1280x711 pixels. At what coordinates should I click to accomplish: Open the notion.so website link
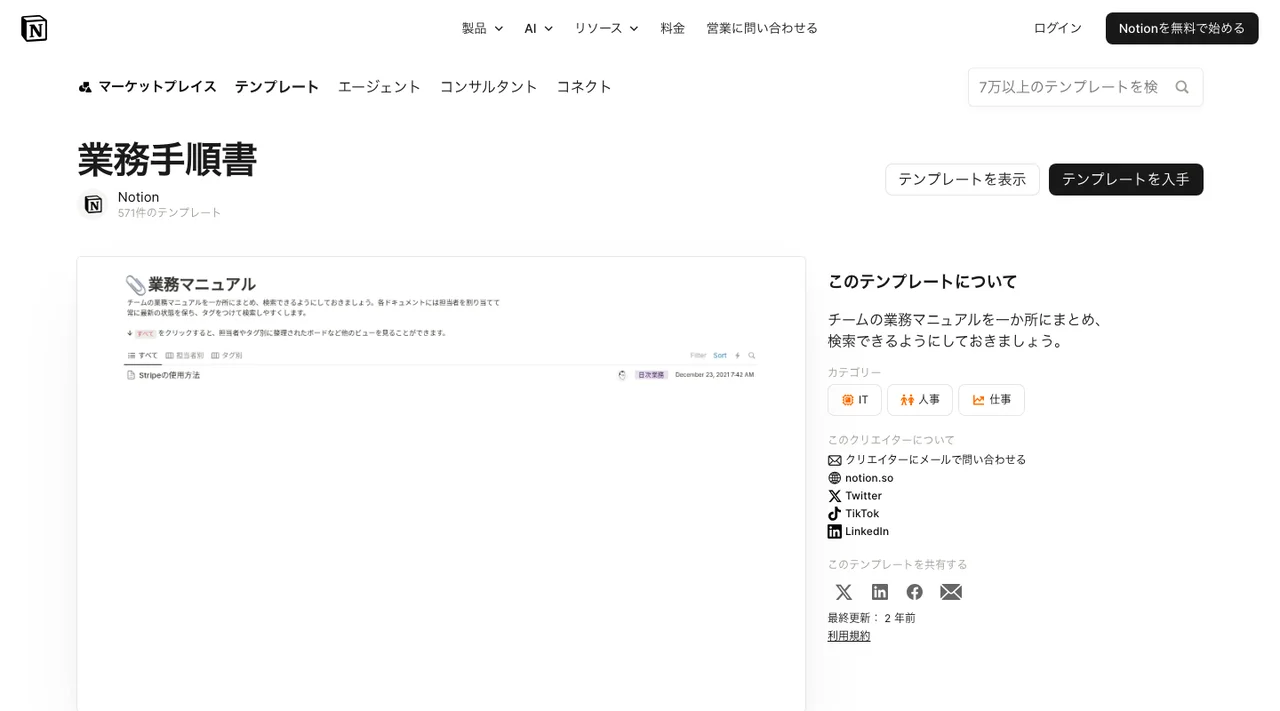coord(861,478)
